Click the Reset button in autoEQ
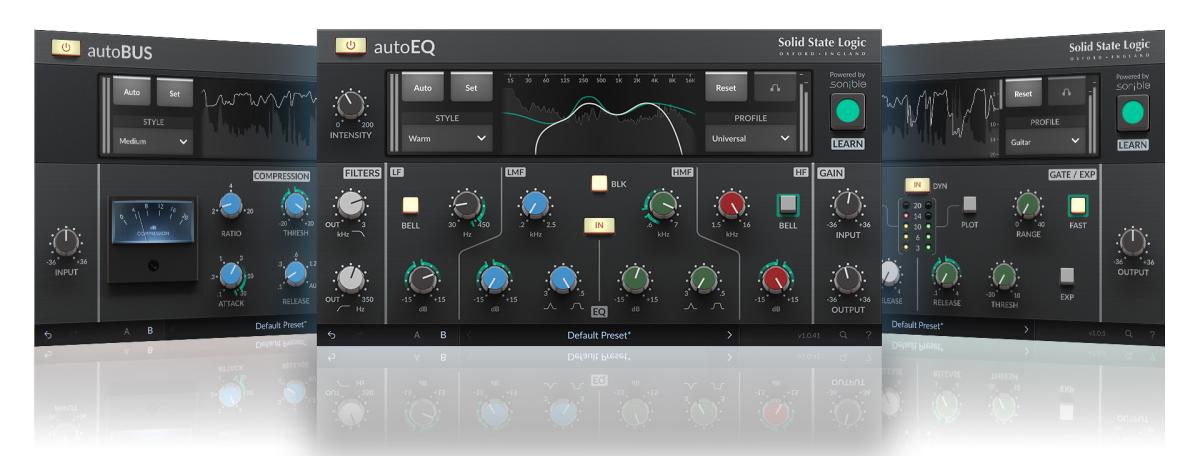This screenshot has width=1200, height=456. click(725, 88)
